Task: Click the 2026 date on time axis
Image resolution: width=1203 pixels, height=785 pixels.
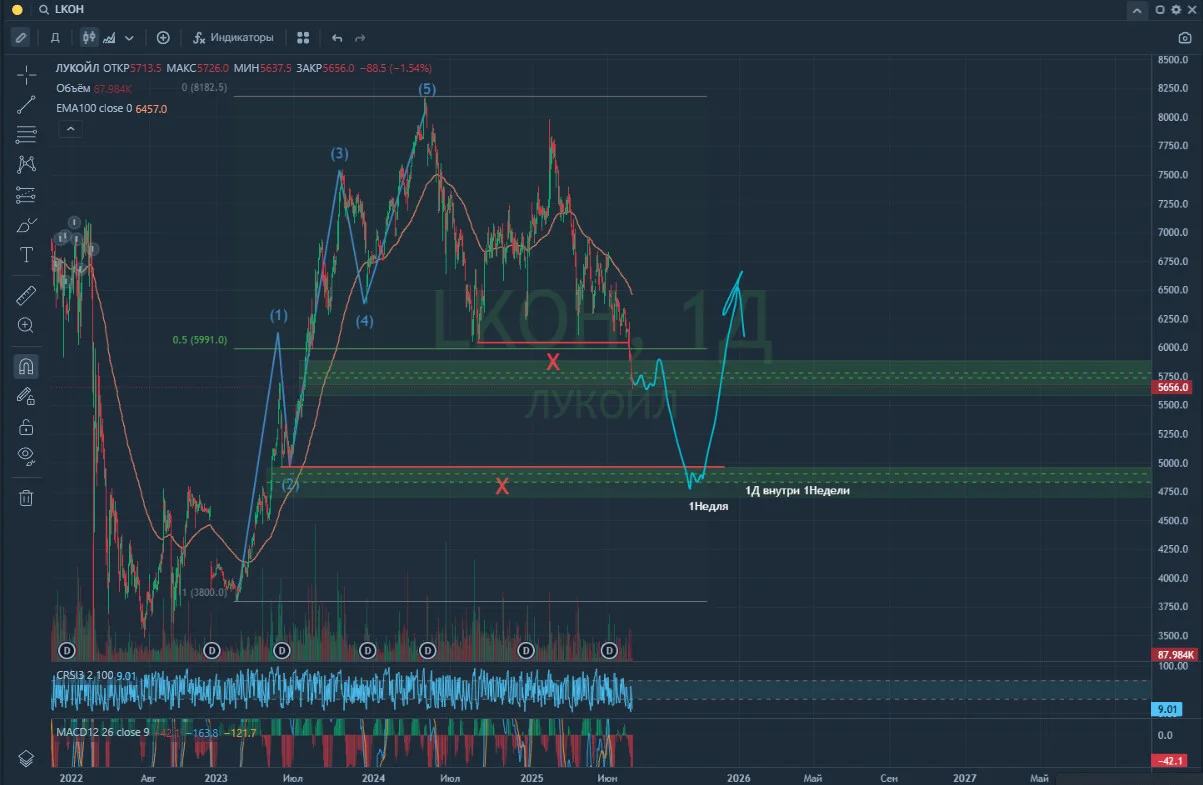Action: (x=739, y=776)
